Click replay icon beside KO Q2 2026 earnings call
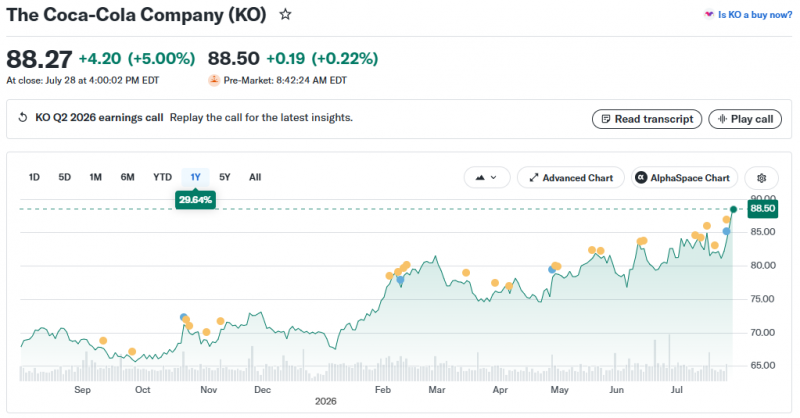This screenshot has height=418, width=800. click(22, 118)
